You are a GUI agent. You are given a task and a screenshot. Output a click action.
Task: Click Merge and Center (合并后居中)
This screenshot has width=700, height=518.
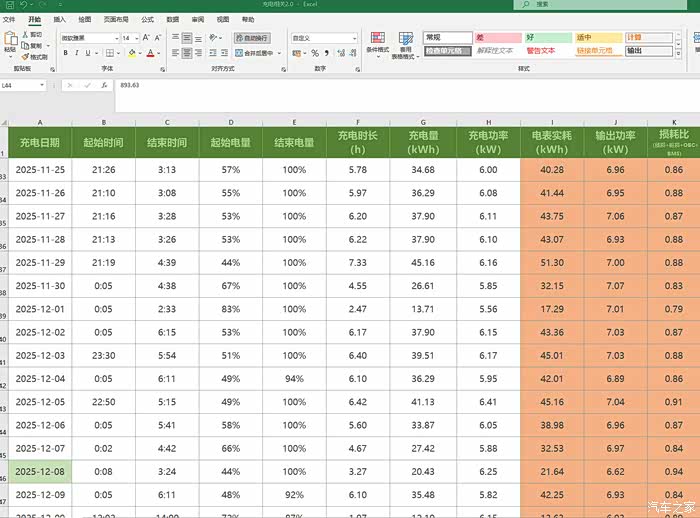click(254, 53)
